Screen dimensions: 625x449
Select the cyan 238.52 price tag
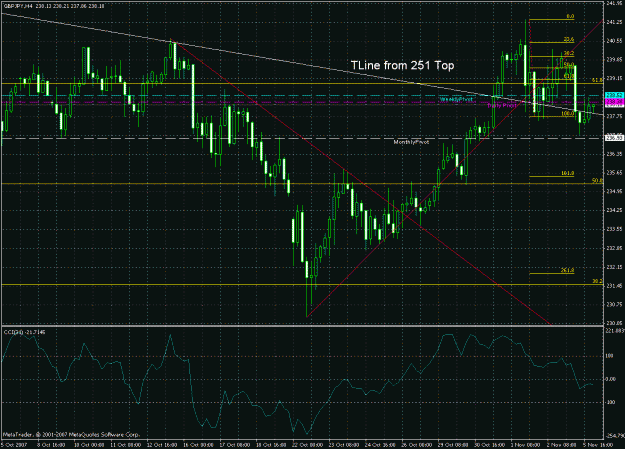[x=614, y=95]
